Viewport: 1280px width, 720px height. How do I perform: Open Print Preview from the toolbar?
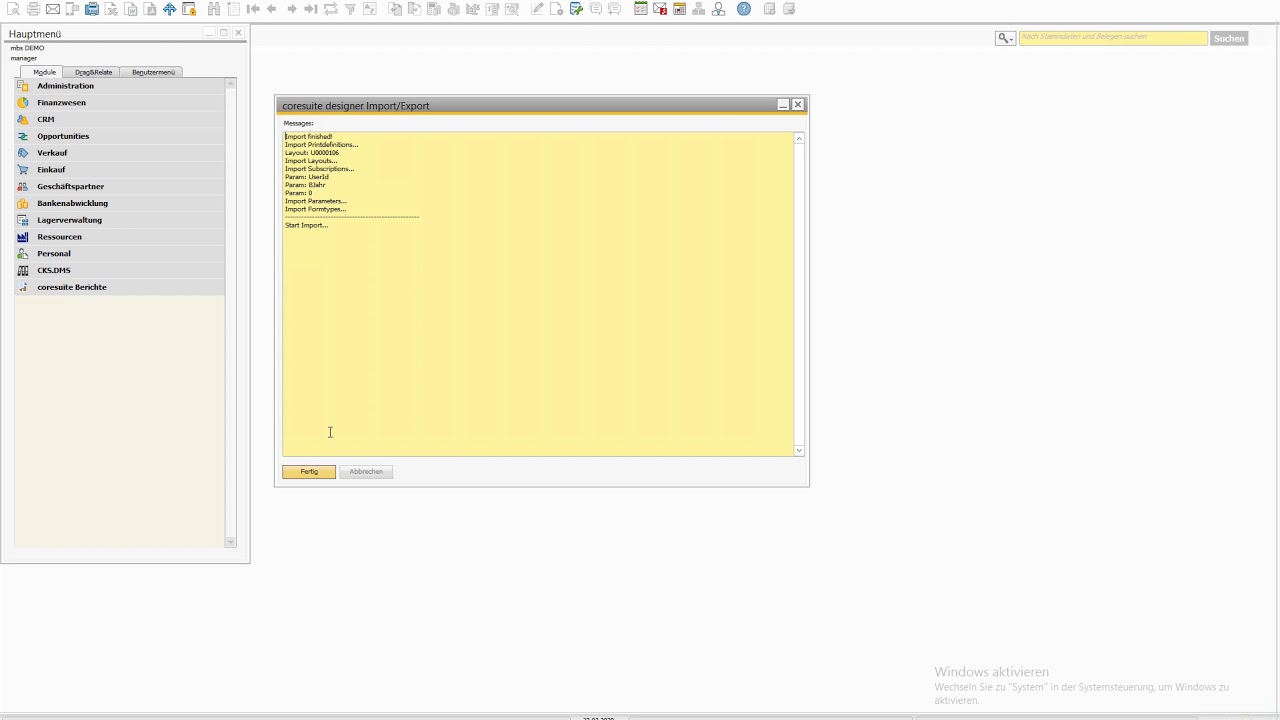tap(14, 9)
